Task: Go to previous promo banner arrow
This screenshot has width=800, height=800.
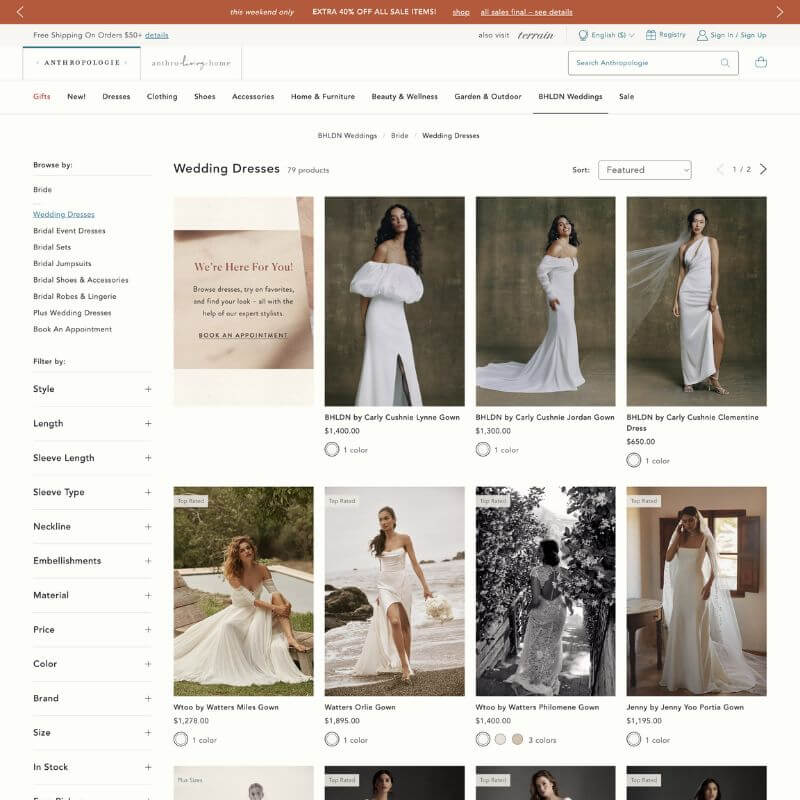Action: click(20, 12)
